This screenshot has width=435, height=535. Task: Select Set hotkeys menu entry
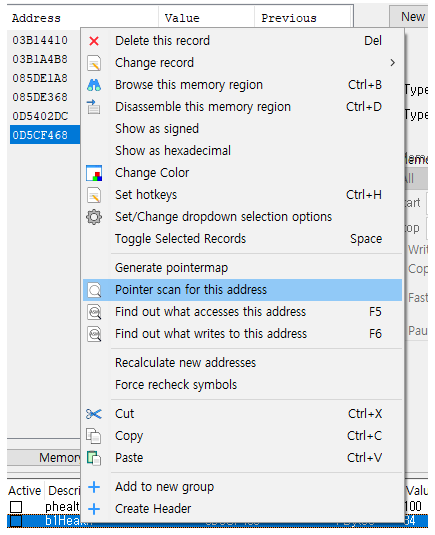(243, 195)
